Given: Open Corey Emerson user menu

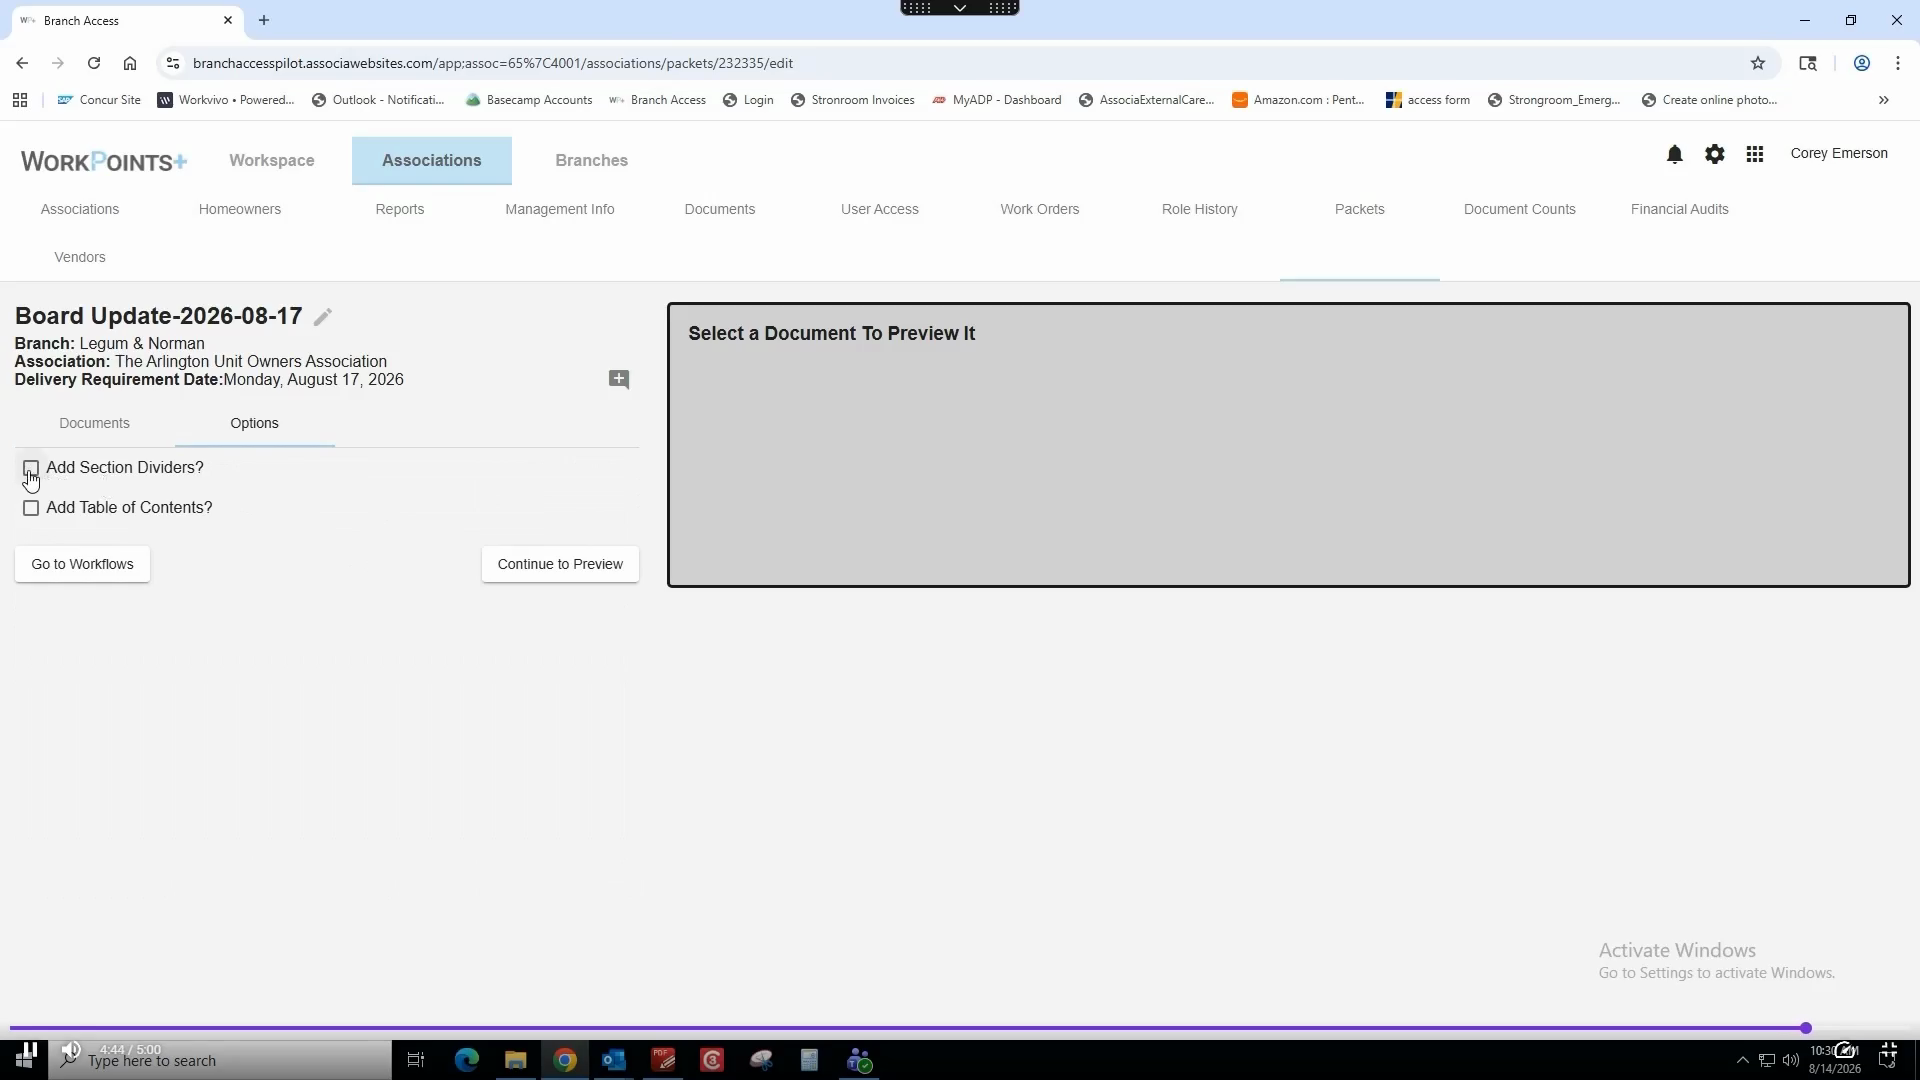Looking at the screenshot, I should pyautogui.click(x=1839, y=153).
